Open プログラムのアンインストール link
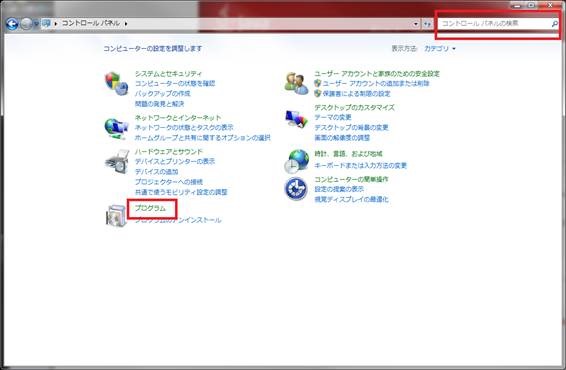Viewport: 566px width, 370px height. pyautogui.click(x=178, y=220)
